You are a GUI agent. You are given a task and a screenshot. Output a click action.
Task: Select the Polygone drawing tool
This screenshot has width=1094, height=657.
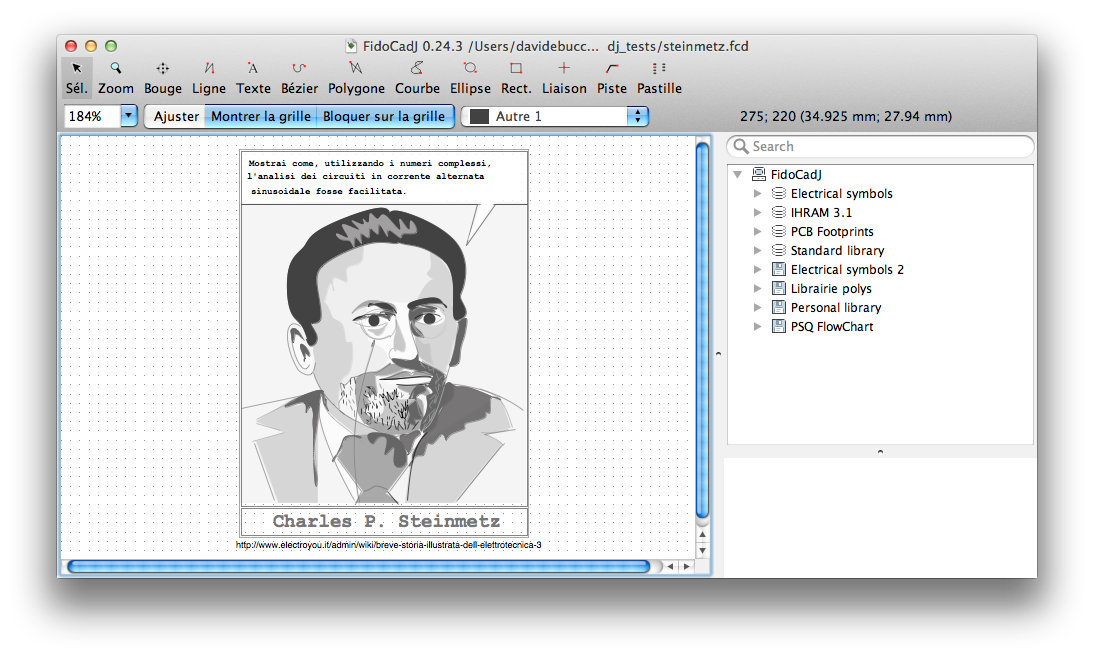pyautogui.click(x=356, y=77)
